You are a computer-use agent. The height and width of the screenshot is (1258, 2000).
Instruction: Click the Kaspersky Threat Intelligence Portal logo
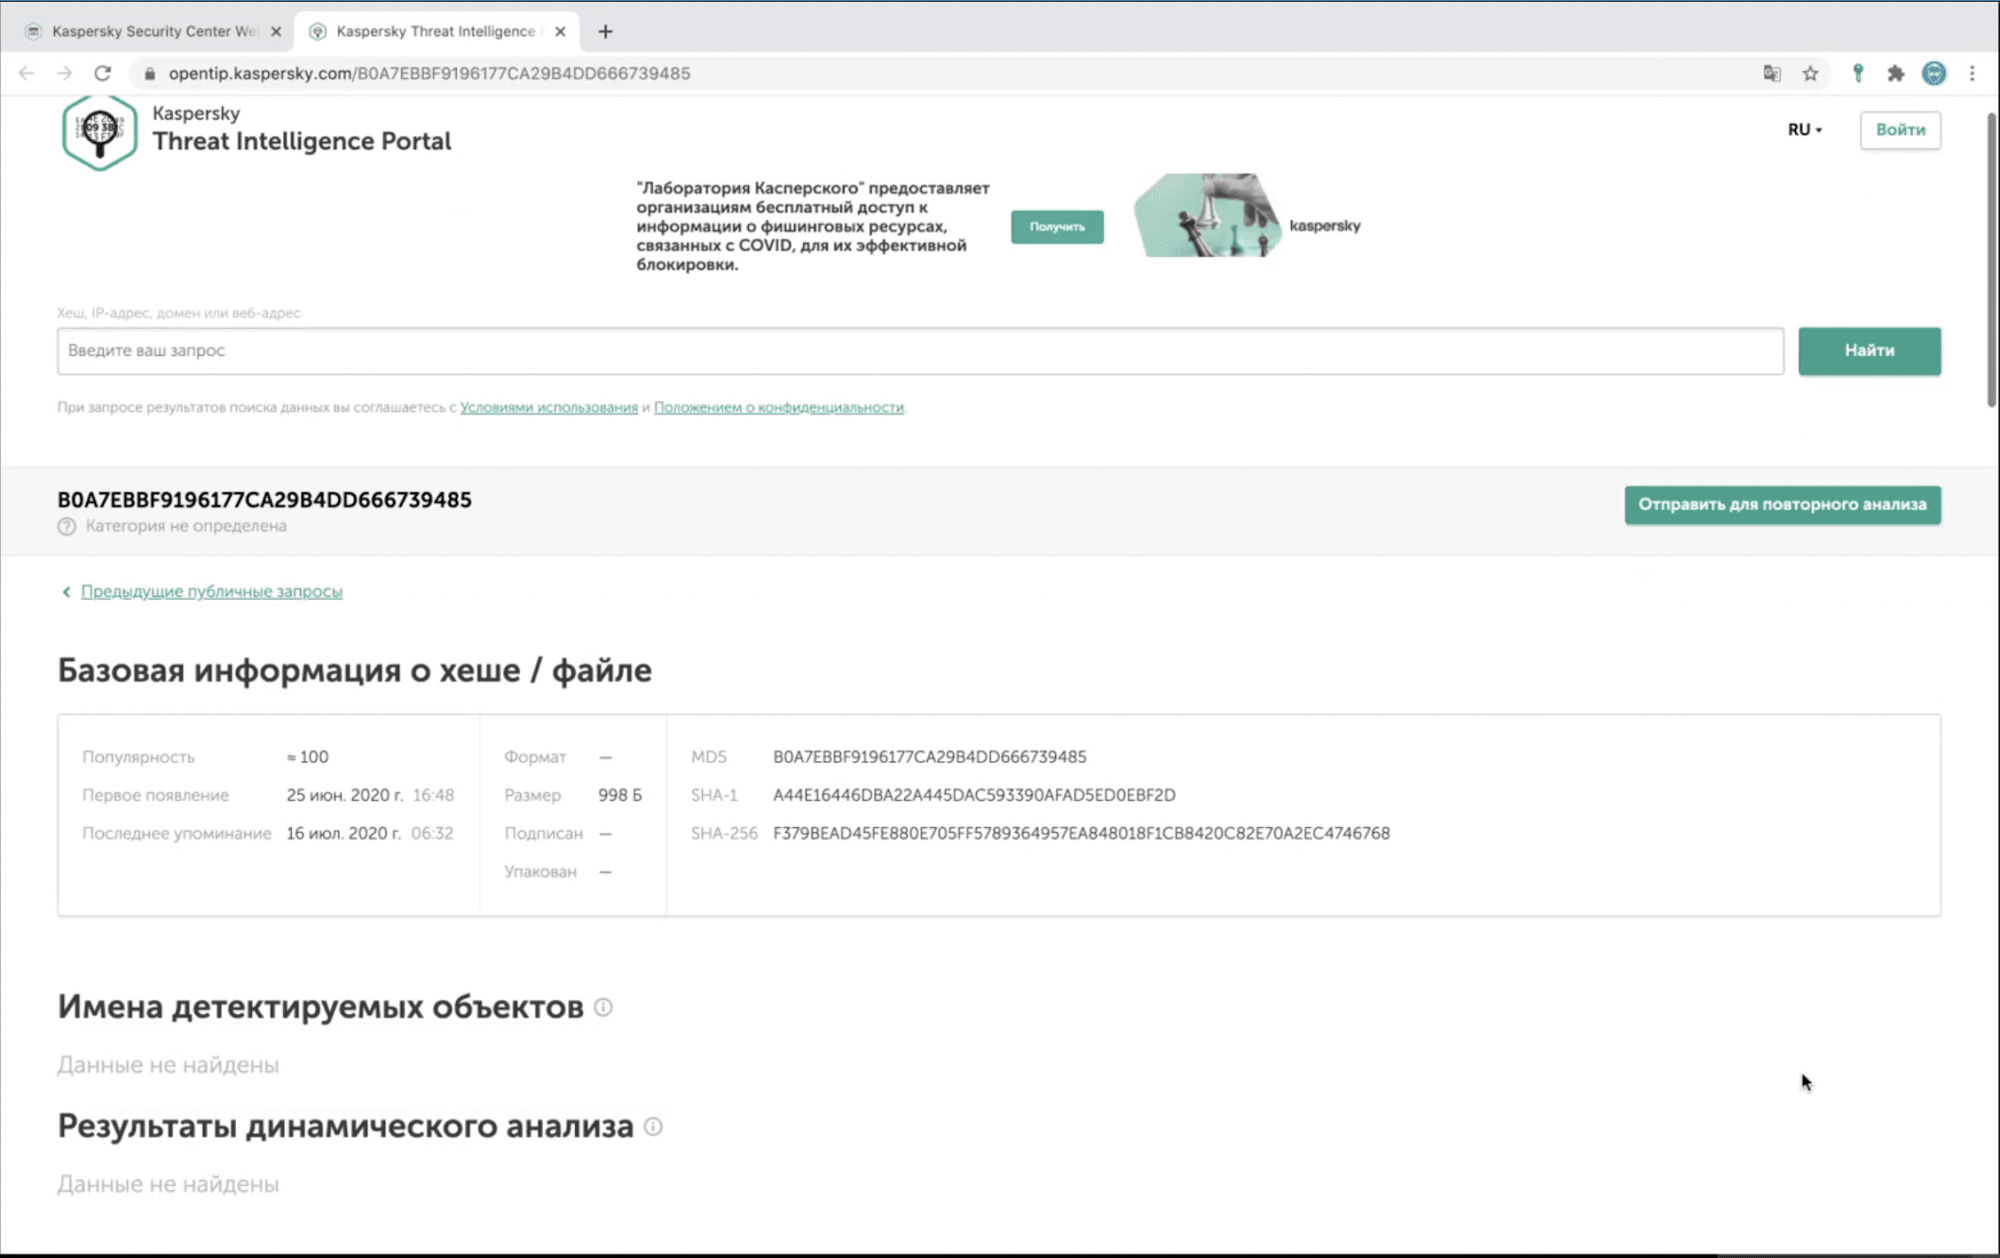pyautogui.click(x=99, y=132)
